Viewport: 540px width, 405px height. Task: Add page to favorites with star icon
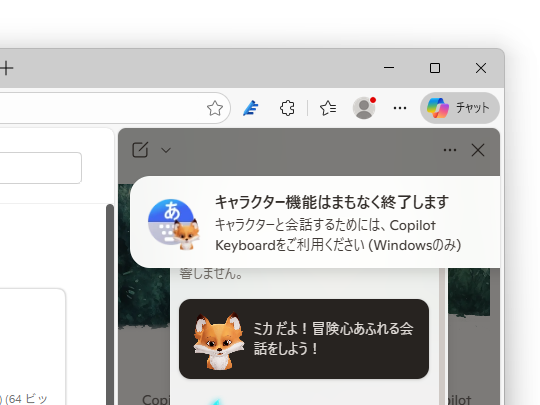point(215,108)
